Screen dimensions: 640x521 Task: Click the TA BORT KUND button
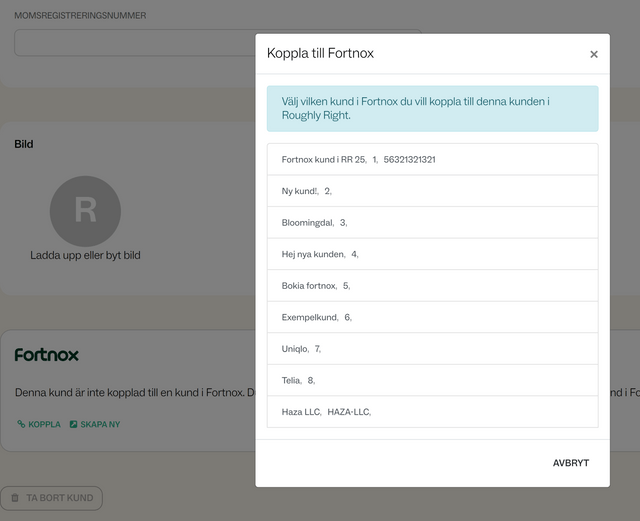[x=51, y=498]
